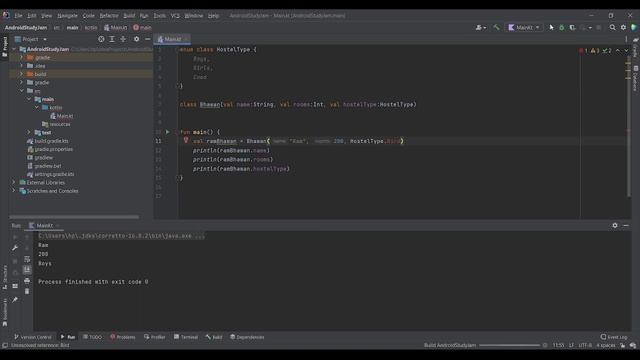The height and width of the screenshot is (360, 640).
Task: Click the green run gutter icon beside main
Action: (167, 132)
